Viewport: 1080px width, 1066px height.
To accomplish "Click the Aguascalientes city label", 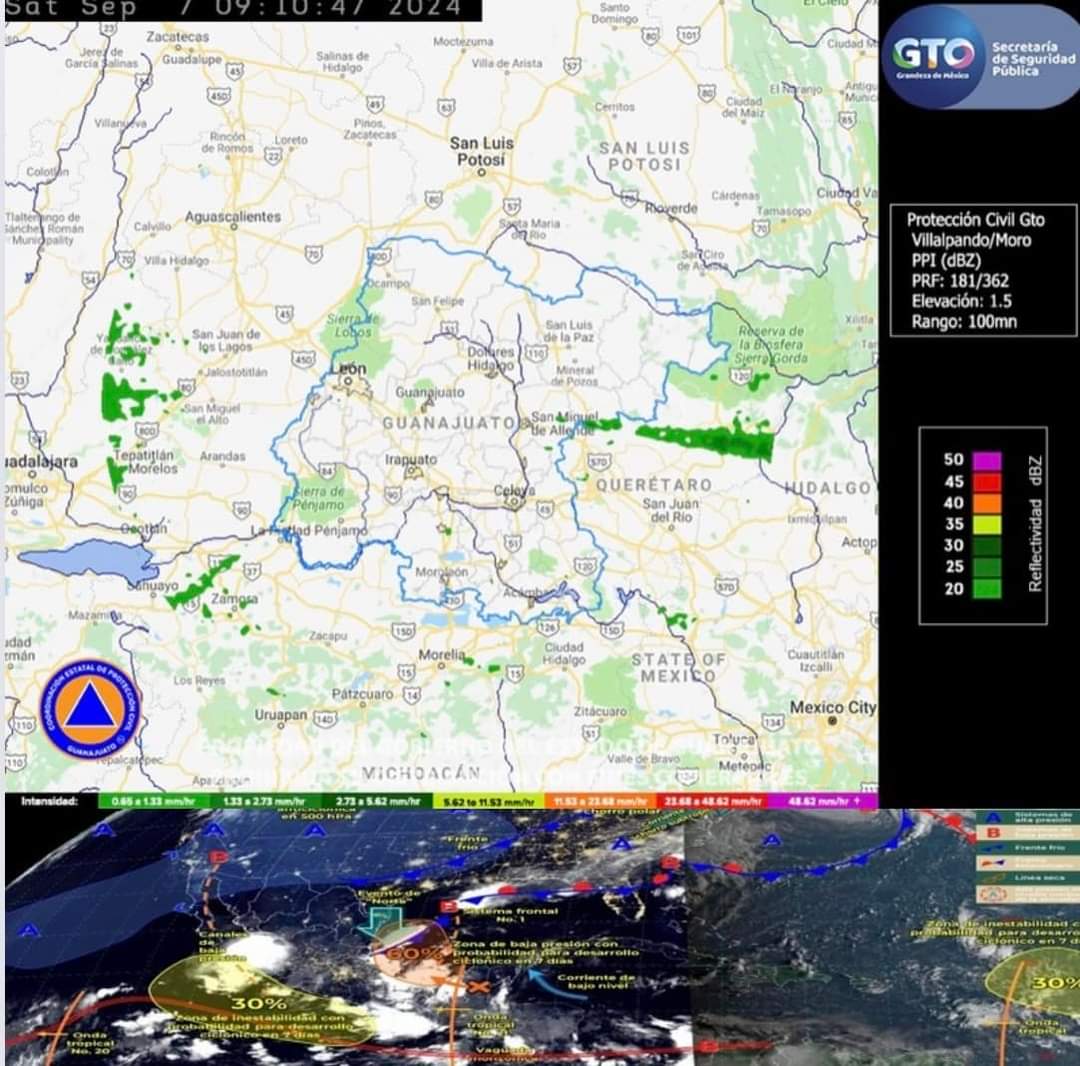I will (x=233, y=217).
